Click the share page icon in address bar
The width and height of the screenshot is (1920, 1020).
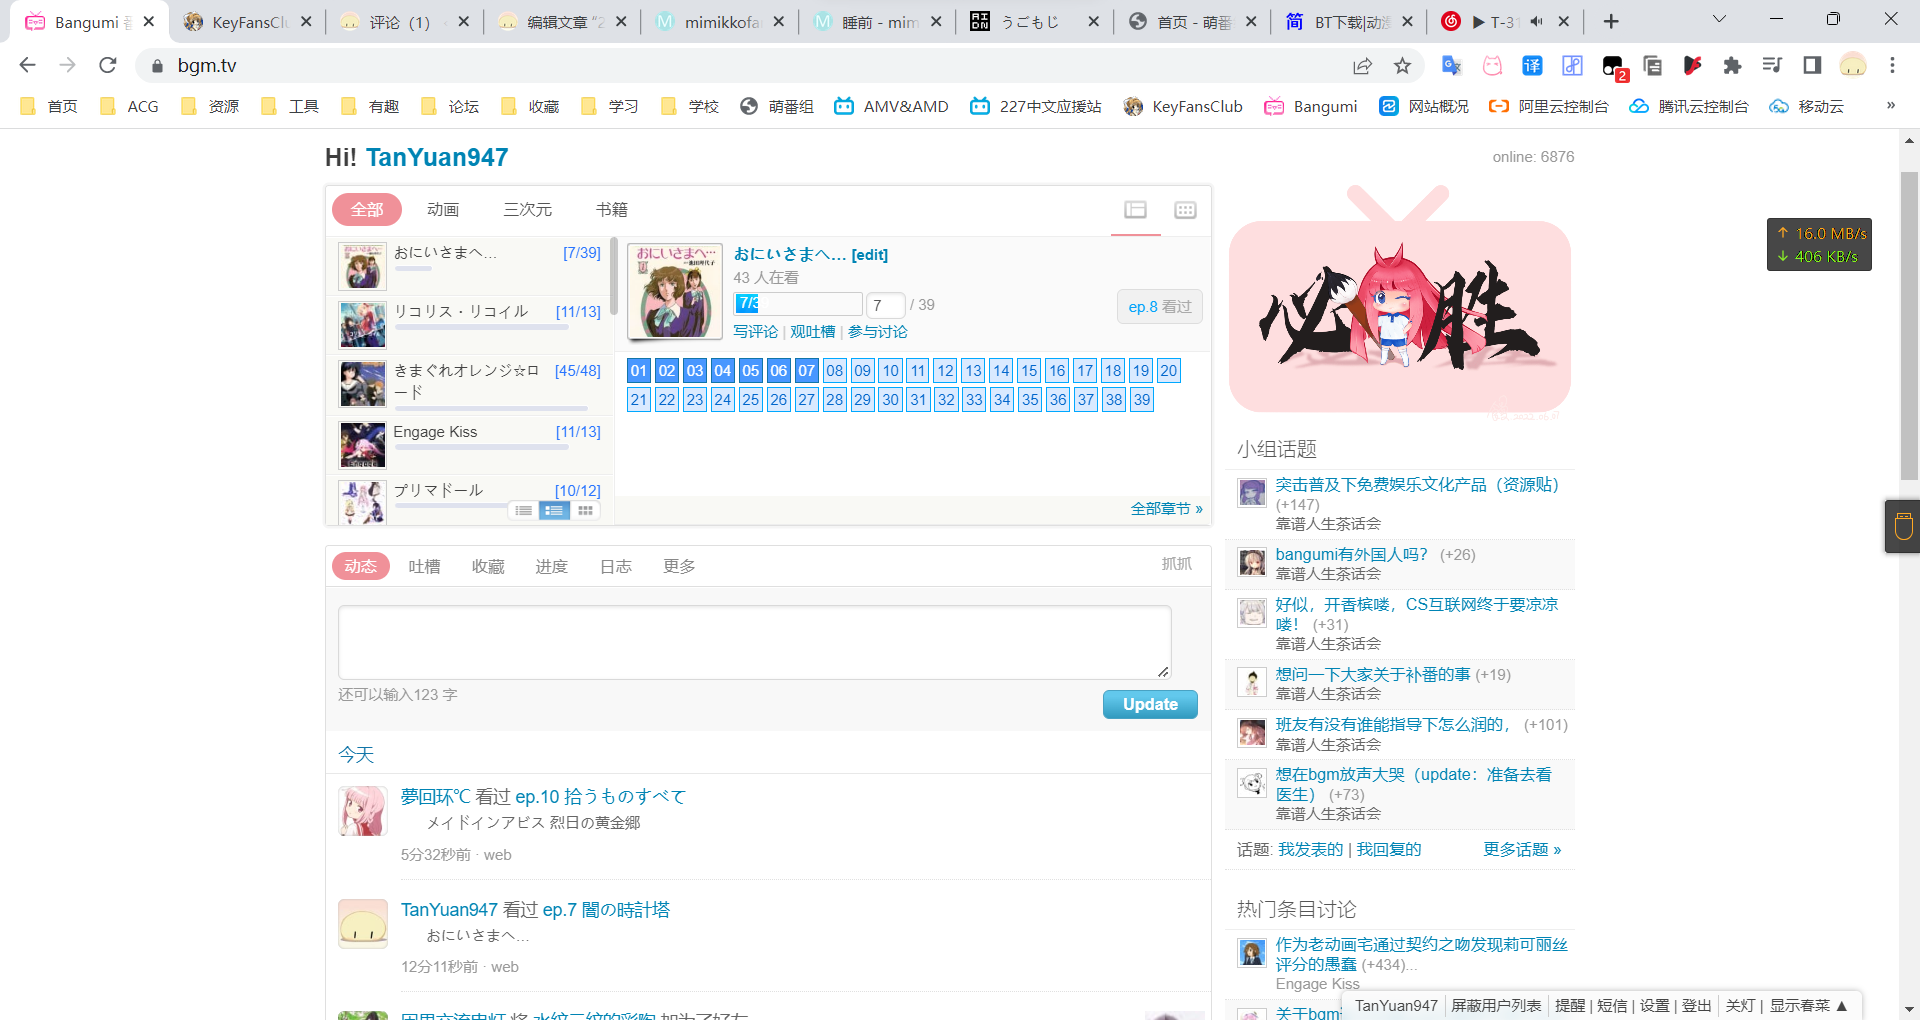pos(1362,65)
